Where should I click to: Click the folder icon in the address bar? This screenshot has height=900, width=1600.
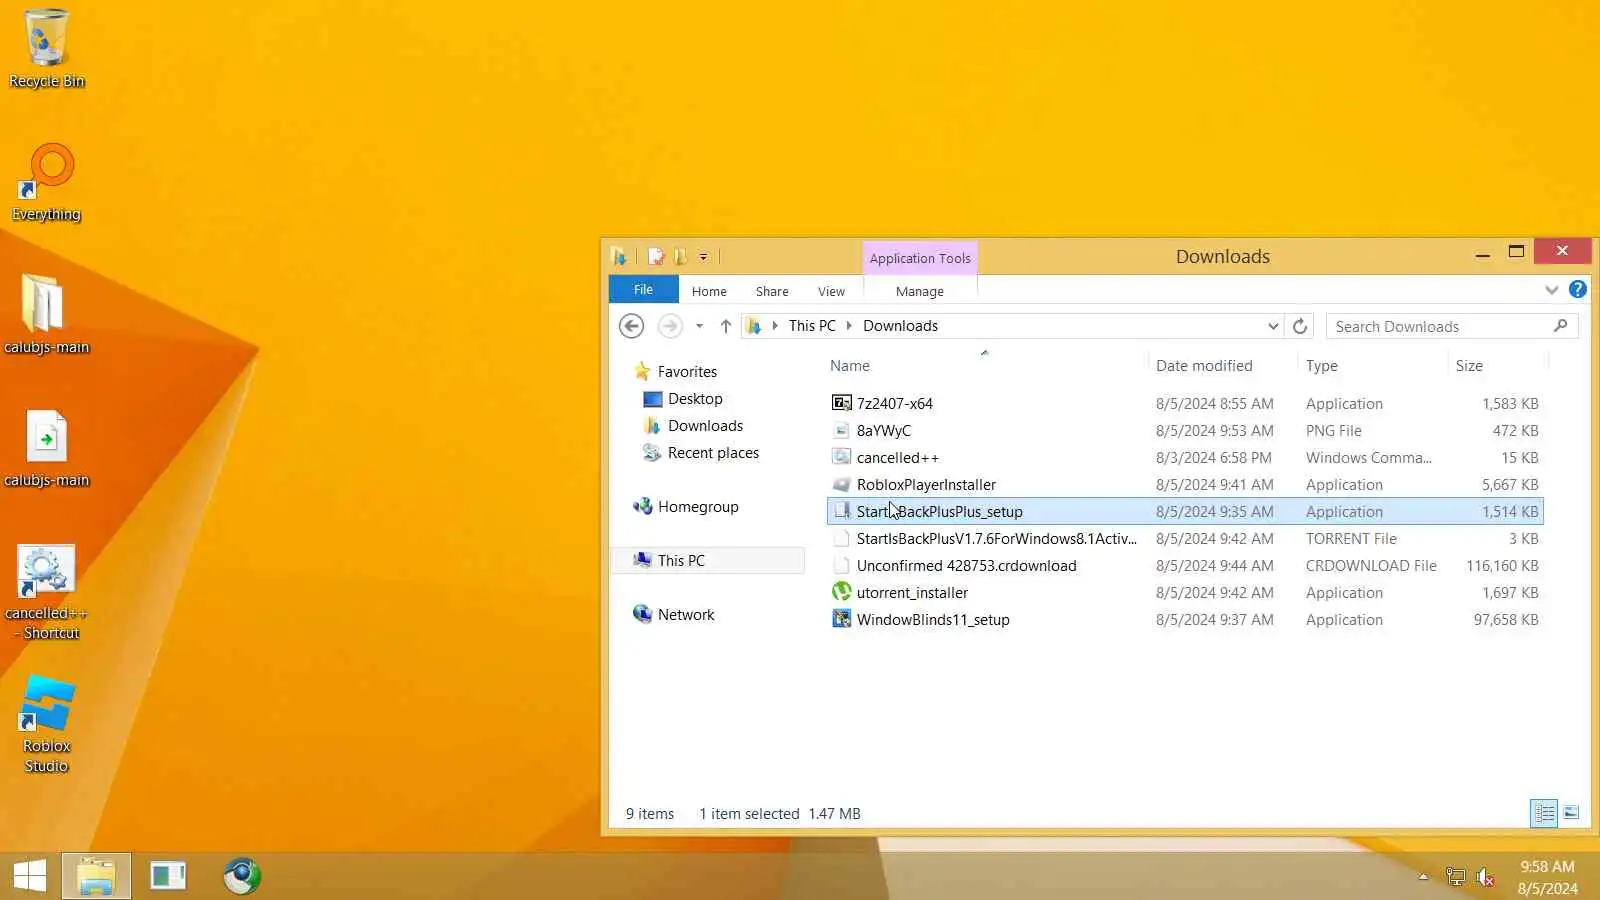[x=754, y=326]
